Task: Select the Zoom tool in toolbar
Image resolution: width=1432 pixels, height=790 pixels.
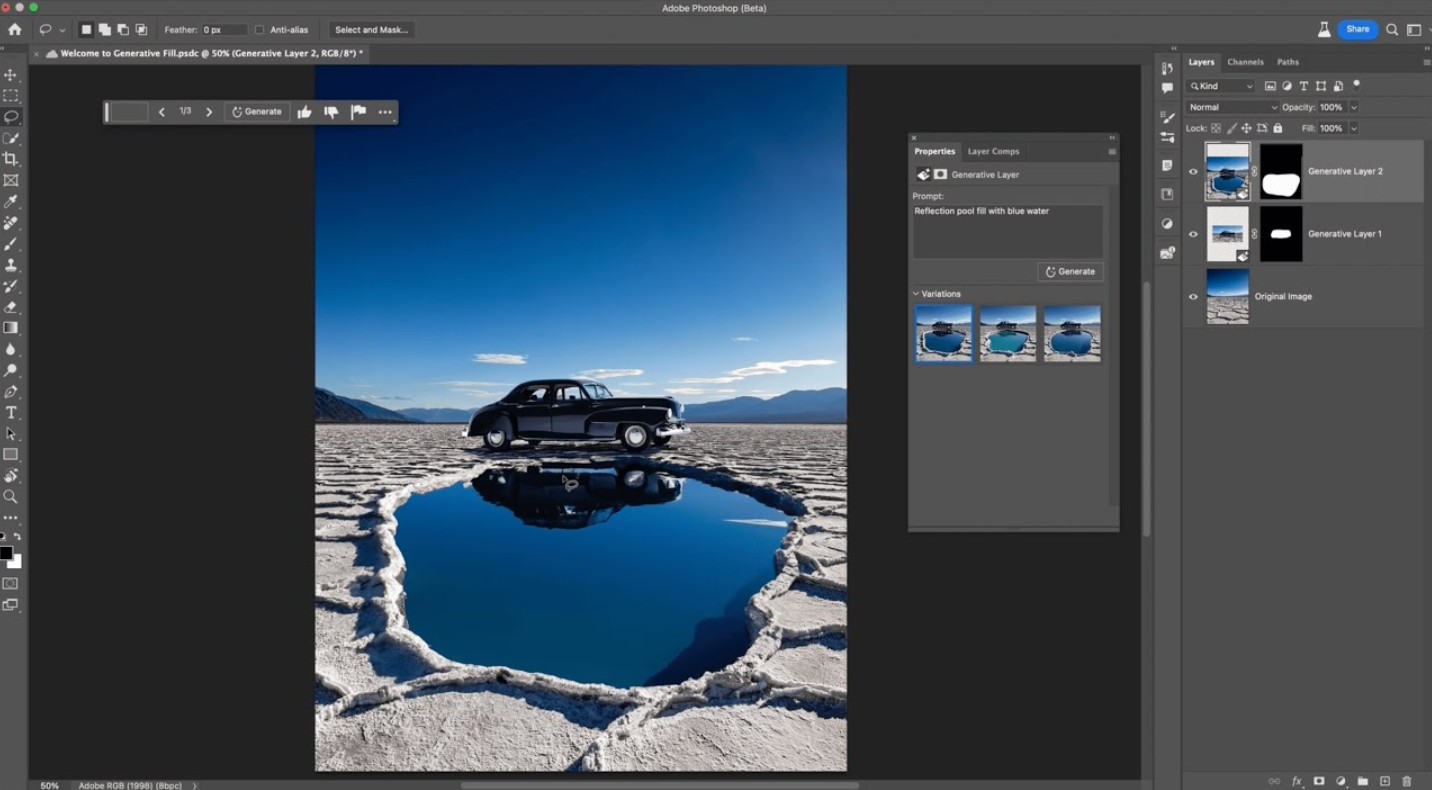Action: coord(11,497)
